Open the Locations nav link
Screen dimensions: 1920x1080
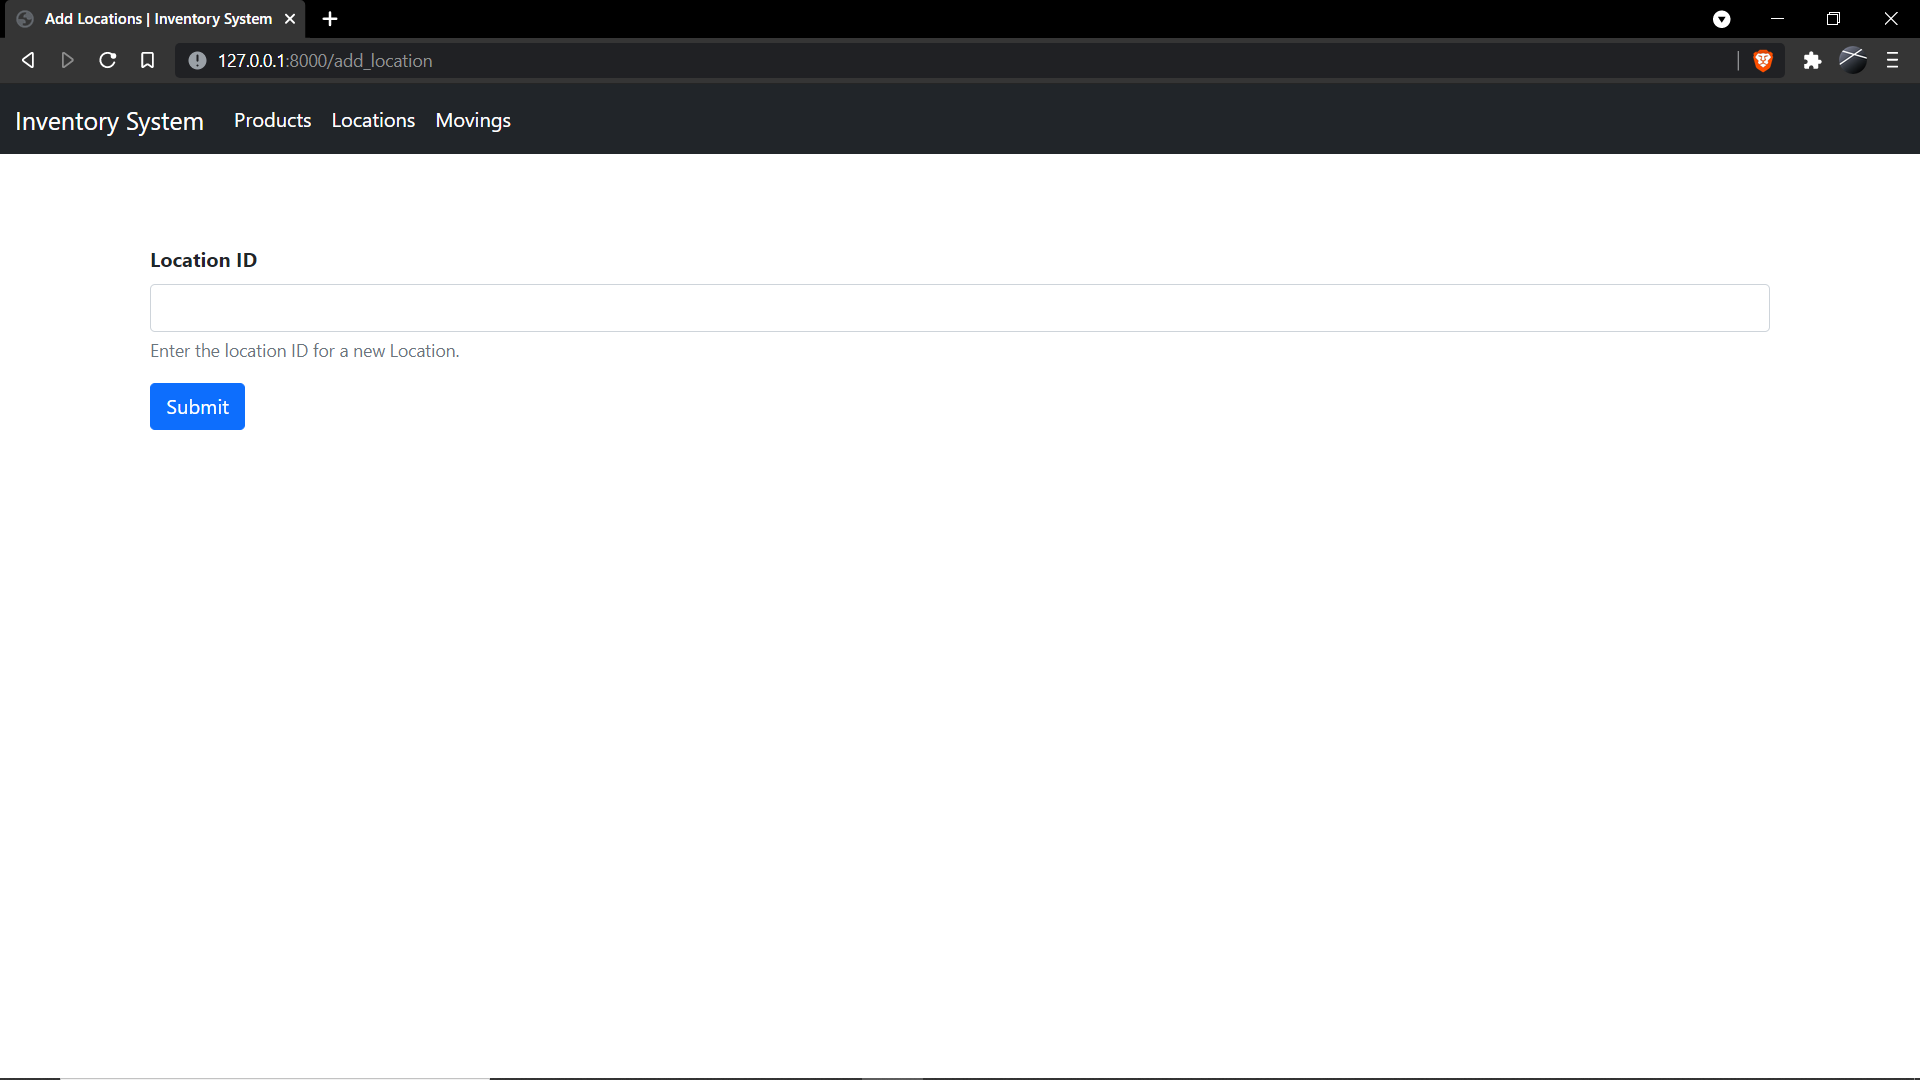click(x=373, y=120)
